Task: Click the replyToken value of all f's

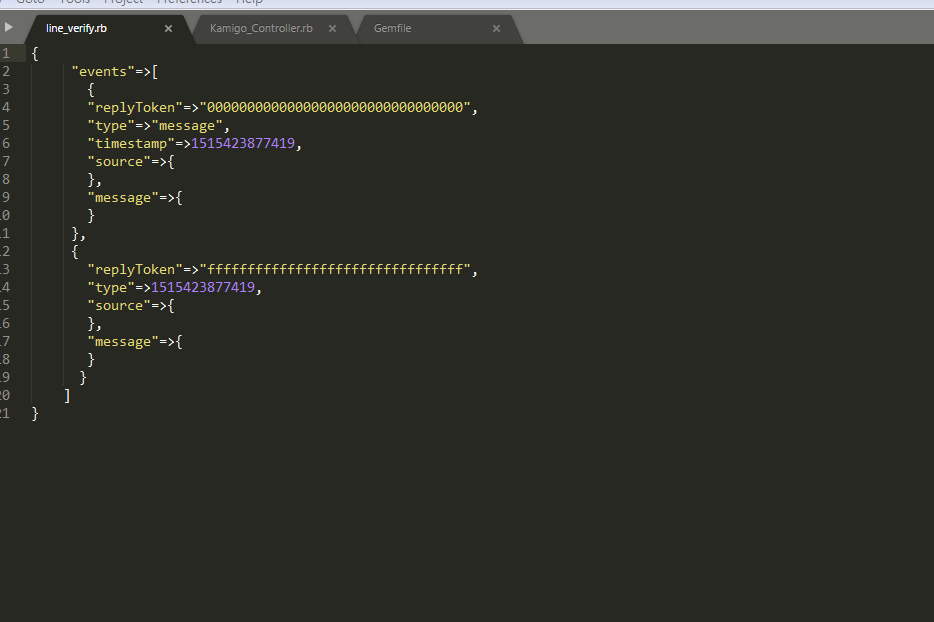Action: 335,269
